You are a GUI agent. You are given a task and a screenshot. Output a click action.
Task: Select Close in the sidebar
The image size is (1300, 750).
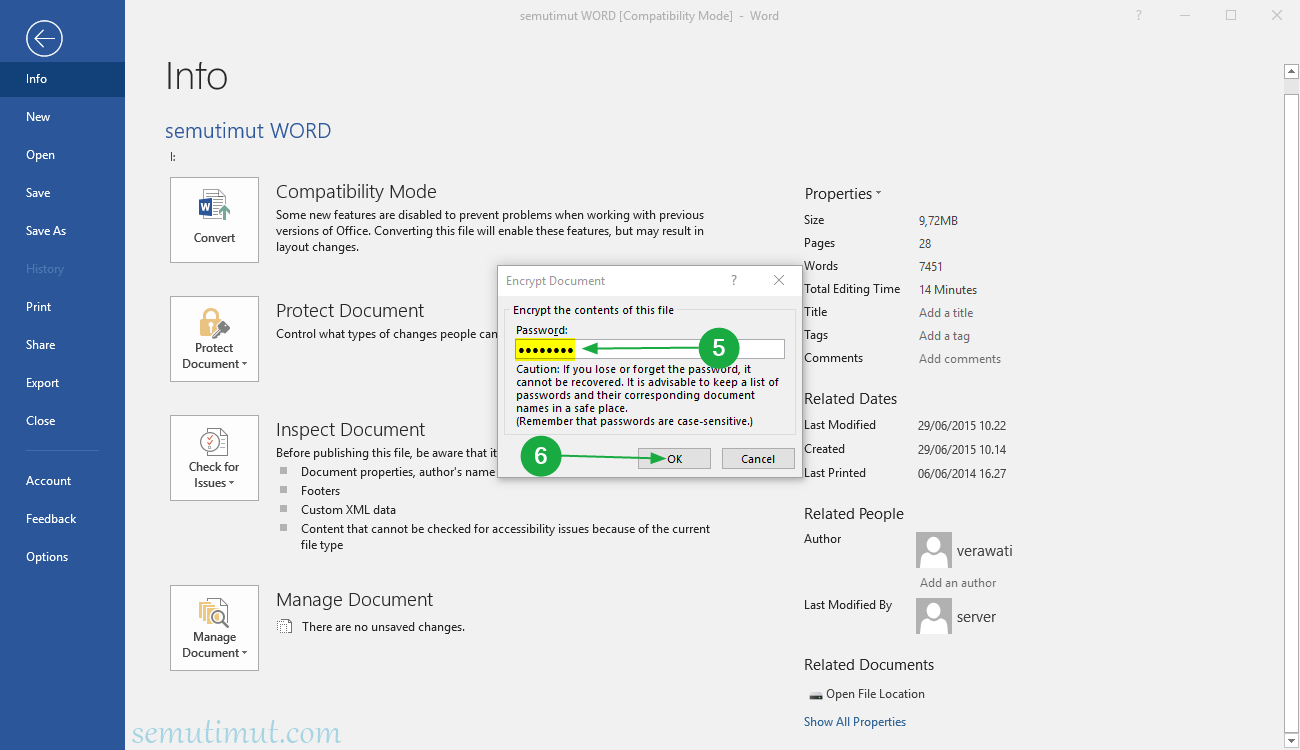pos(62,421)
